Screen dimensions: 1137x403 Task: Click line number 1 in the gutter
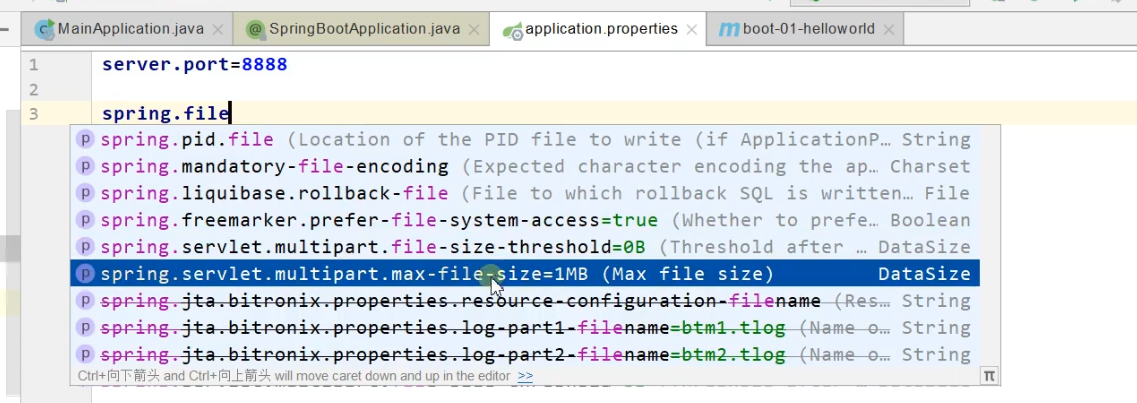click(33, 65)
